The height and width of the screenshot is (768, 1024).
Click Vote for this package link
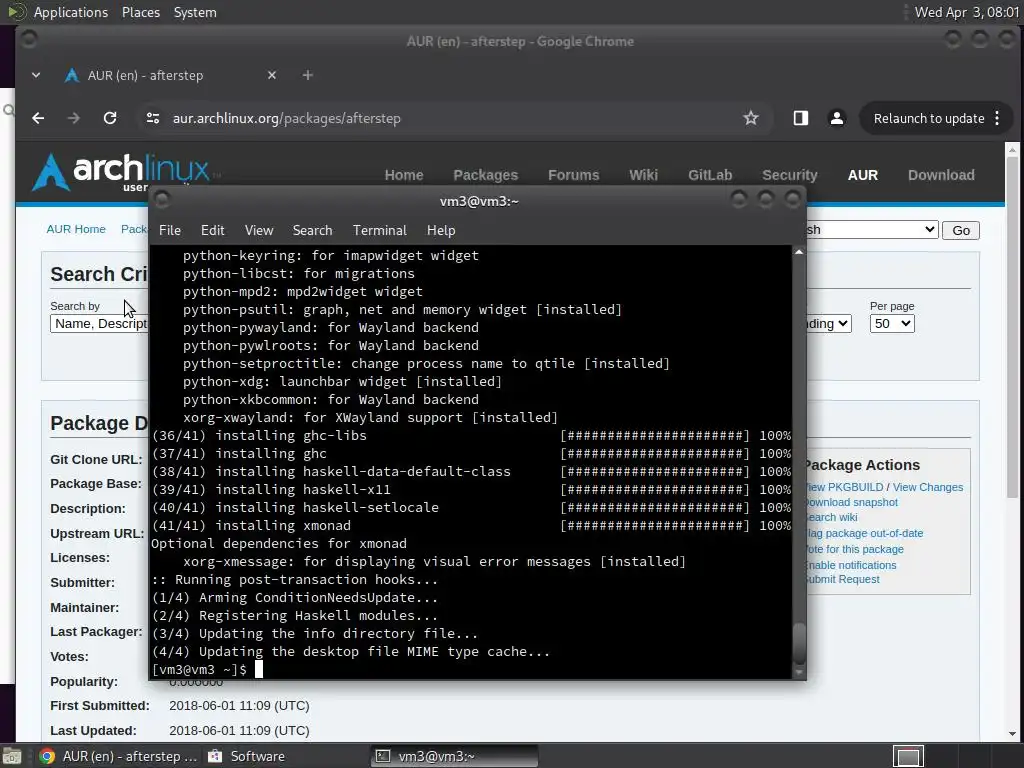tap(856, 549)
